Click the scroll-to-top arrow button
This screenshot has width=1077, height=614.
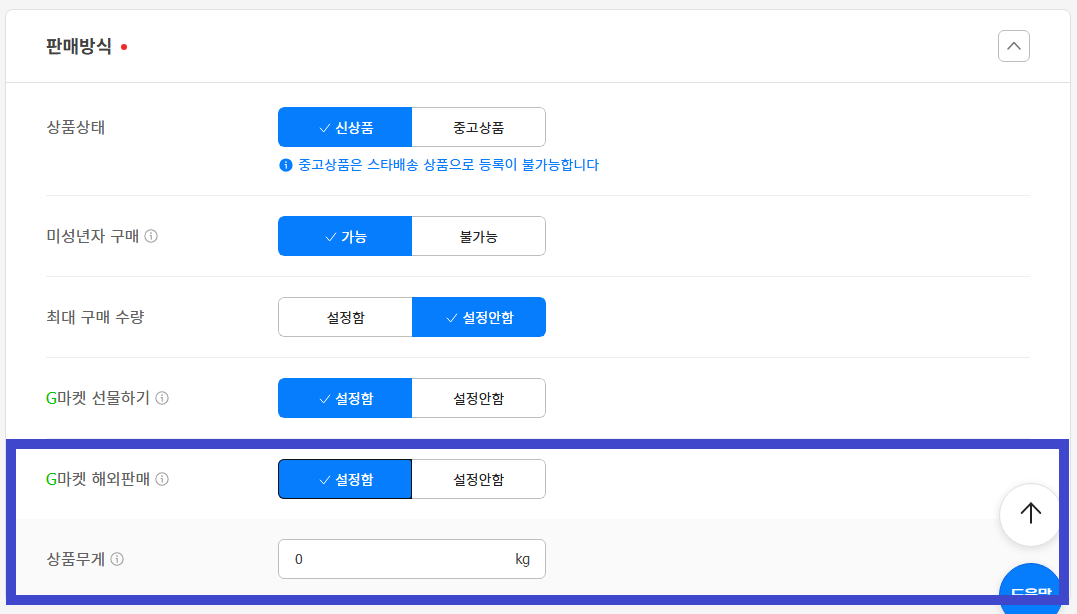pyautogui.click(x=1030, y=514)
